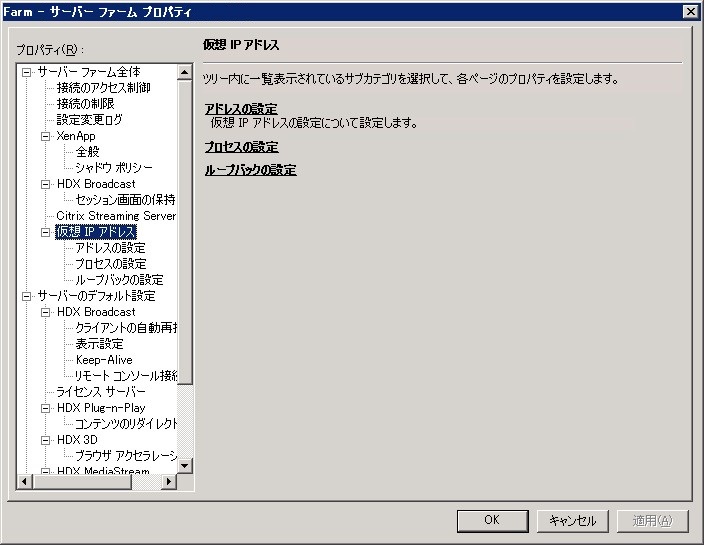Viewport: 704px width, 545px height.
Task: Click the tree's scroll up arrow
Action: 185,72
